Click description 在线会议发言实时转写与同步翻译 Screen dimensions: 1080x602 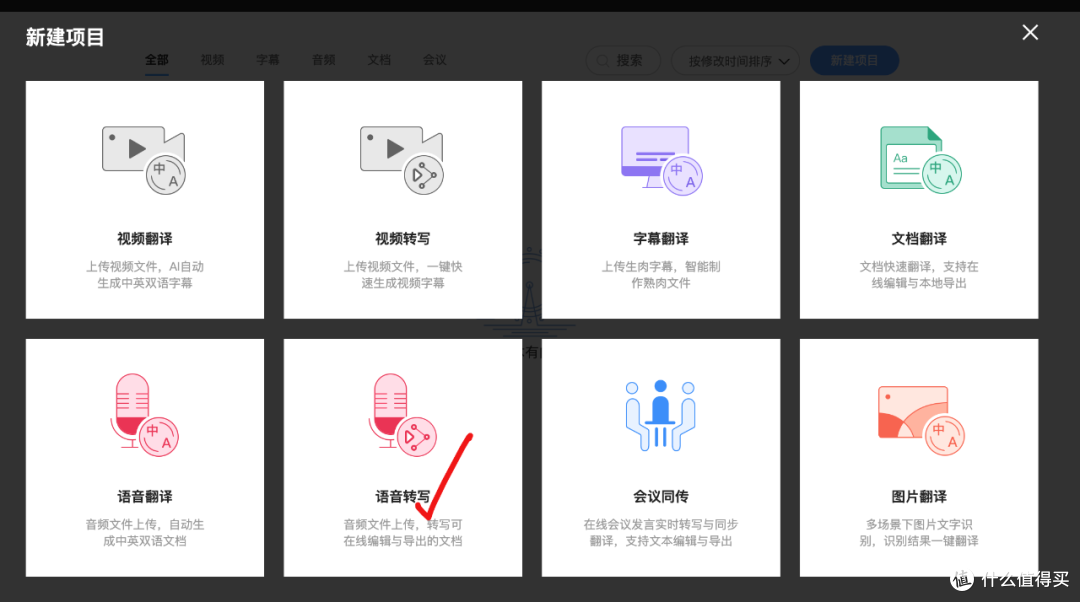(x=661, y=532)
